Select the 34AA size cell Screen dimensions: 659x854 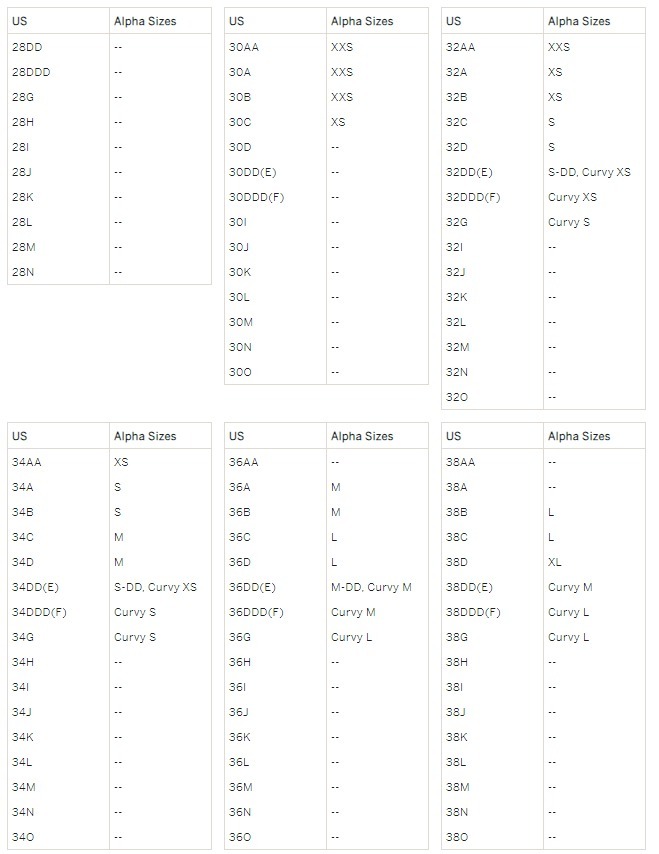pyautogui.click(x=27, y=462)
